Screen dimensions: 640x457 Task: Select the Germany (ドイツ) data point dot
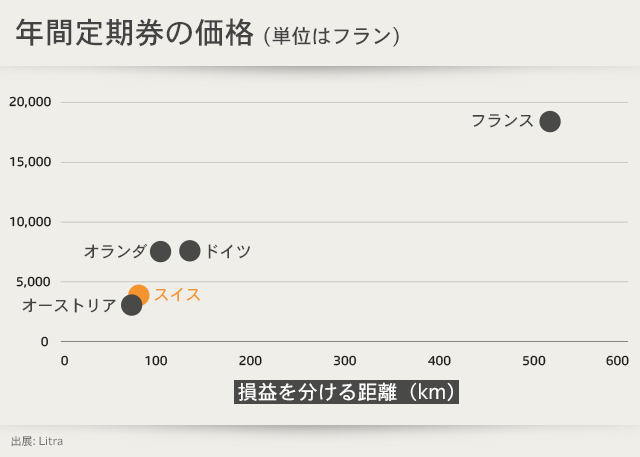[x=189, y=251]
